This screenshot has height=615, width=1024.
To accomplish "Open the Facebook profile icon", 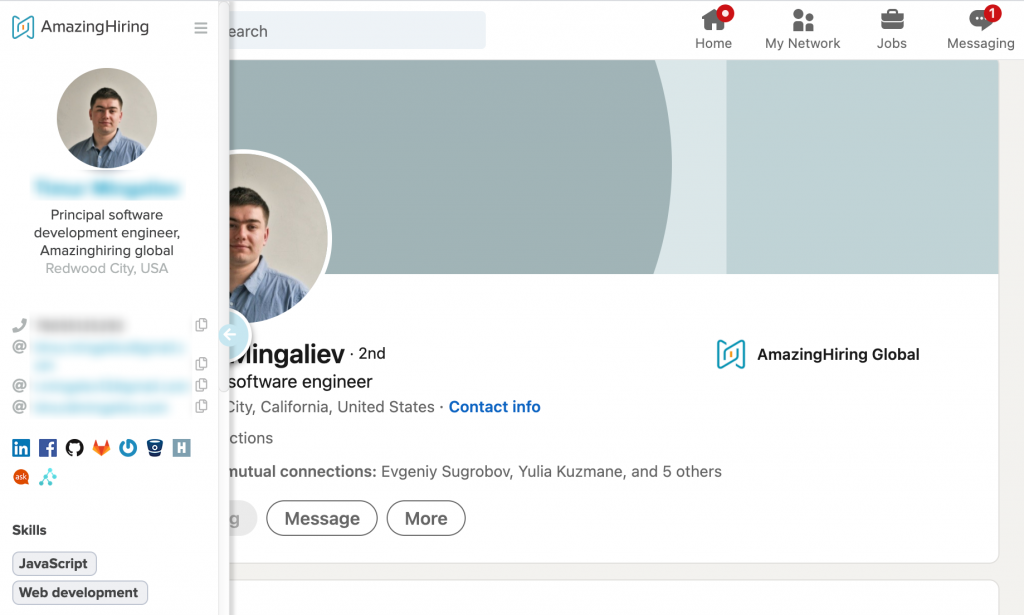I will (48, 448).
